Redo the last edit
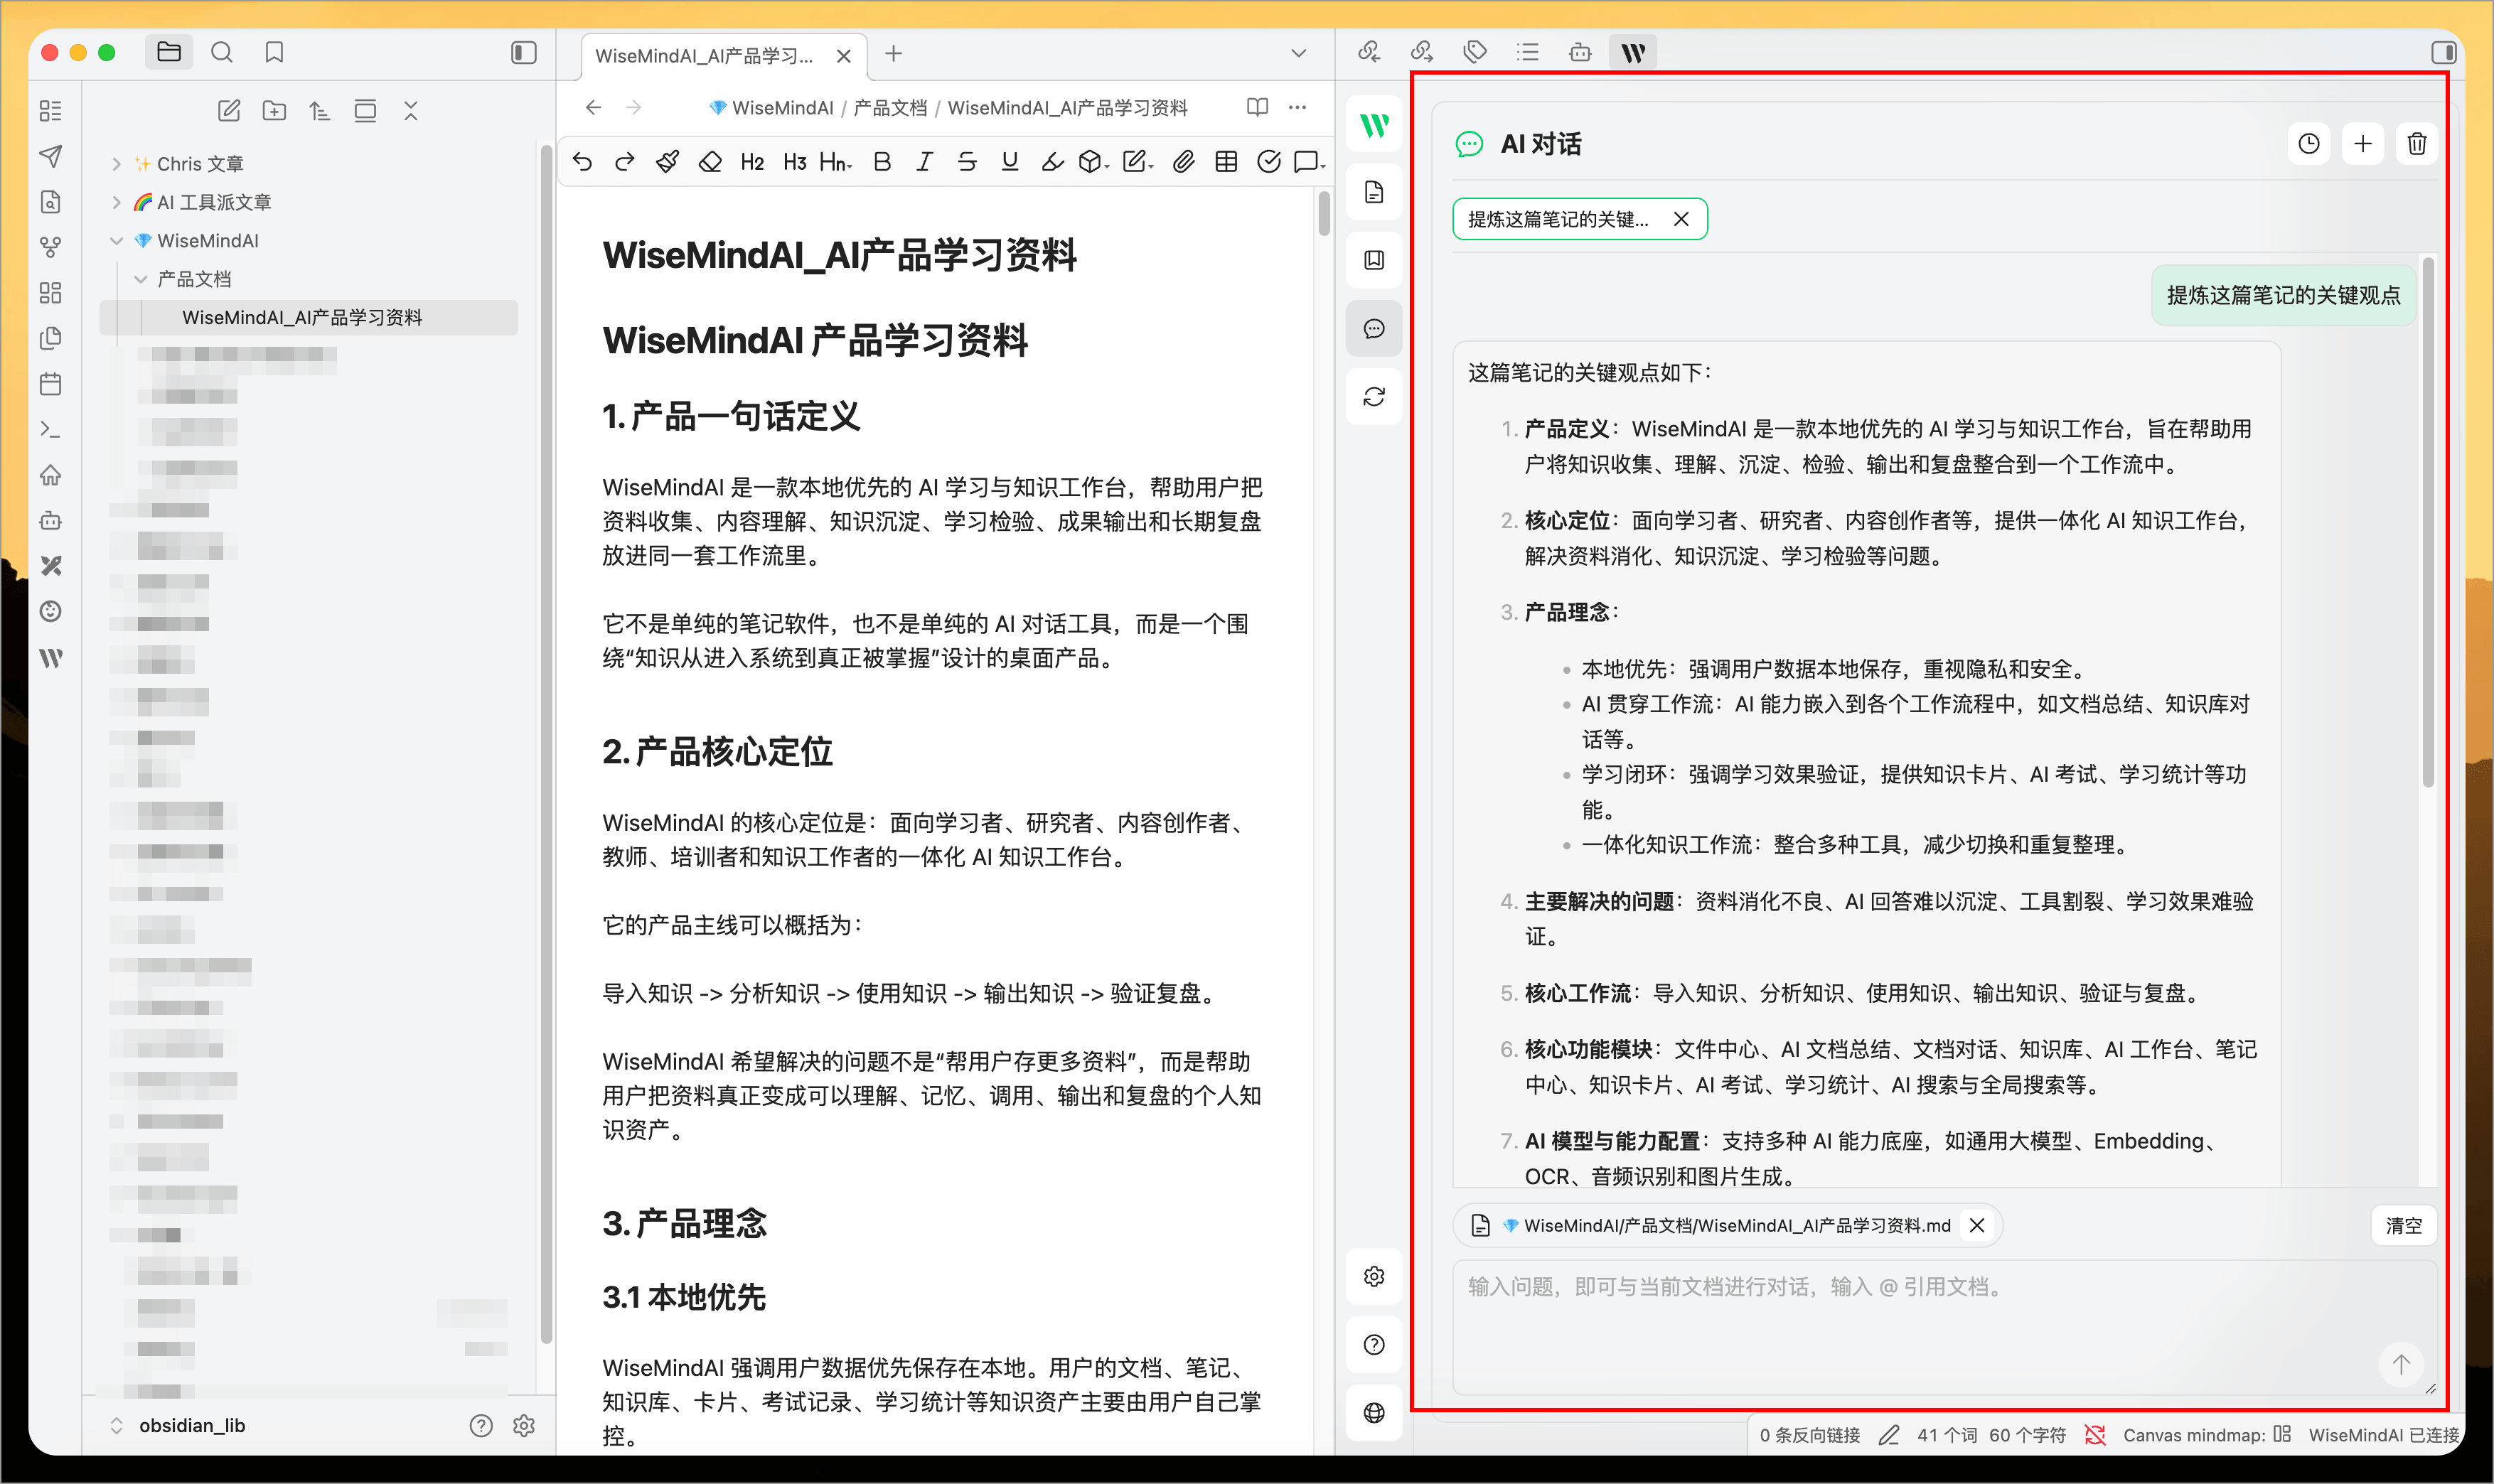The image size is (2494, 1484). coord(625,161)
